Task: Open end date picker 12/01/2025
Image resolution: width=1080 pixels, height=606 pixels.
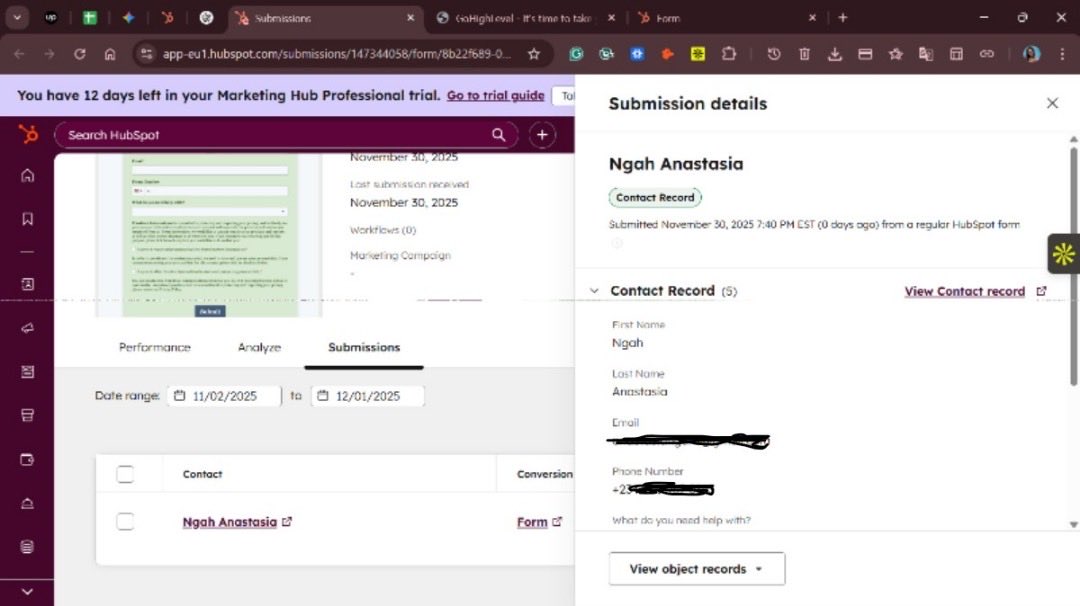Action: (x=367, y=396)
